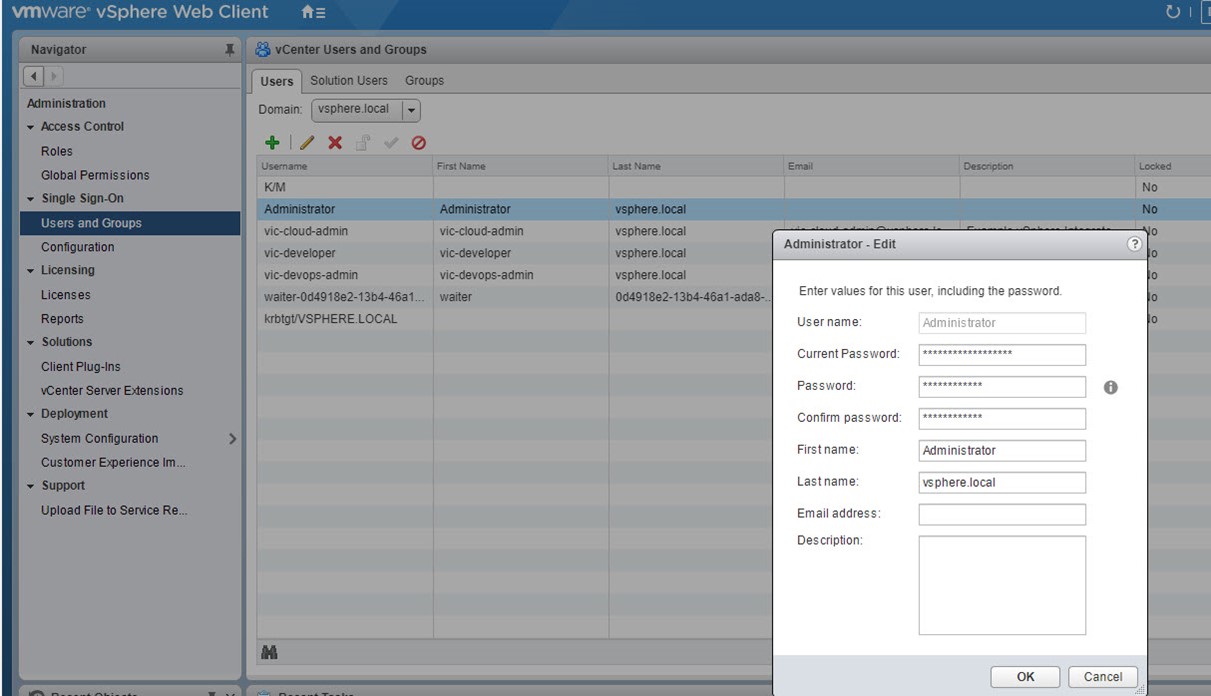Click the Password field
1211x696 pixels.
pyautogui.click(x=1002, y=386)
